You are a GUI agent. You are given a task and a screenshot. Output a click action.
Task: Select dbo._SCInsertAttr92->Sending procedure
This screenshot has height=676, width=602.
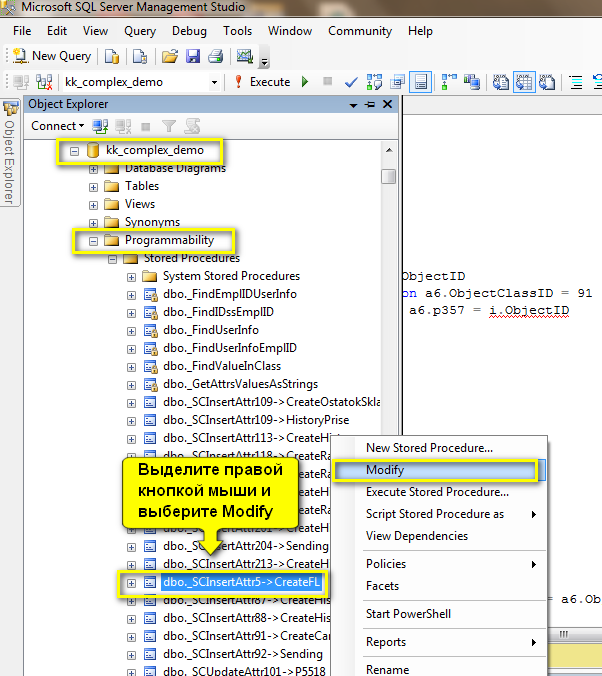pos(242,654)
